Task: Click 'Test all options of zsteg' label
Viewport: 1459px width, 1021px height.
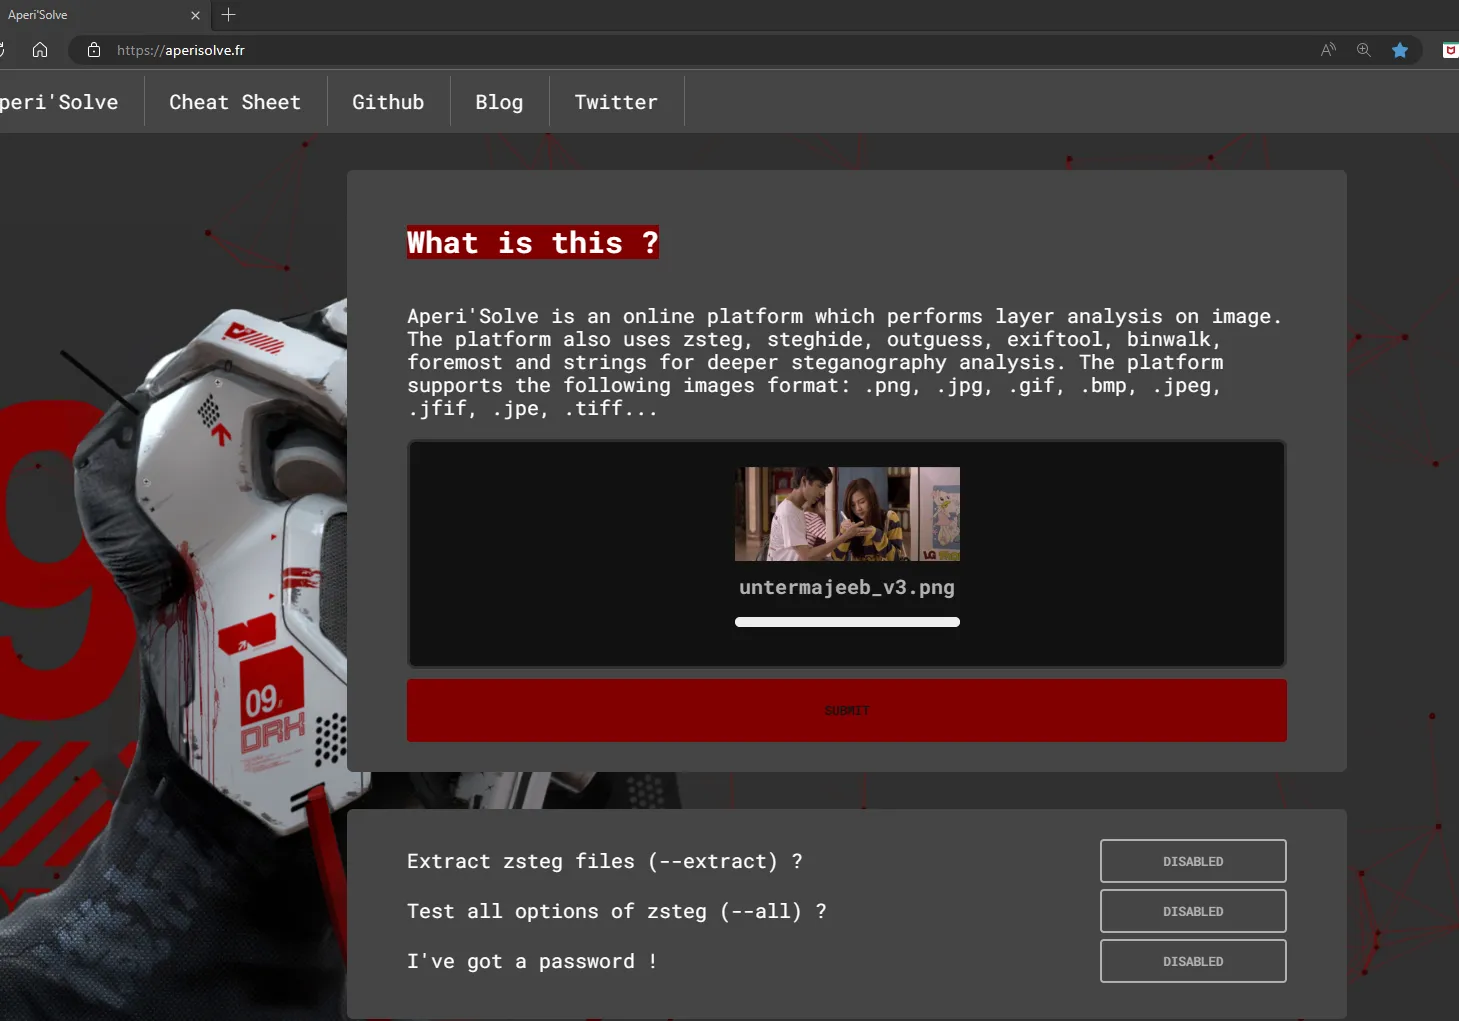Action: pos(616,911)
